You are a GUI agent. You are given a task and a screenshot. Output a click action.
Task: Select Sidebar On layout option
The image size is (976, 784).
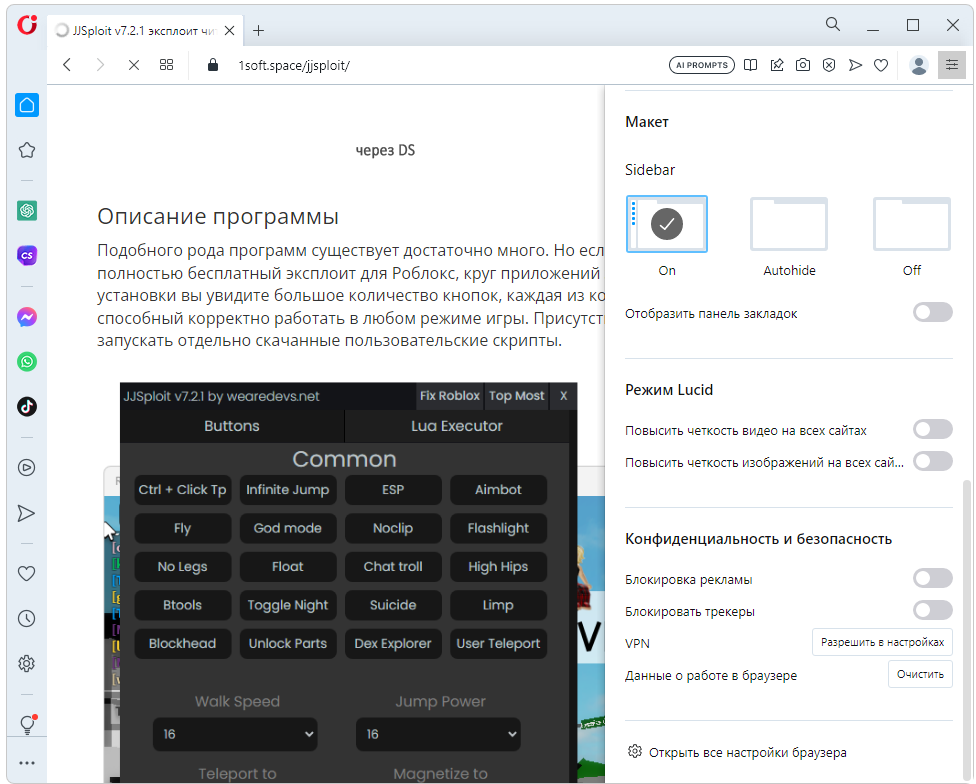click(667, 224)
